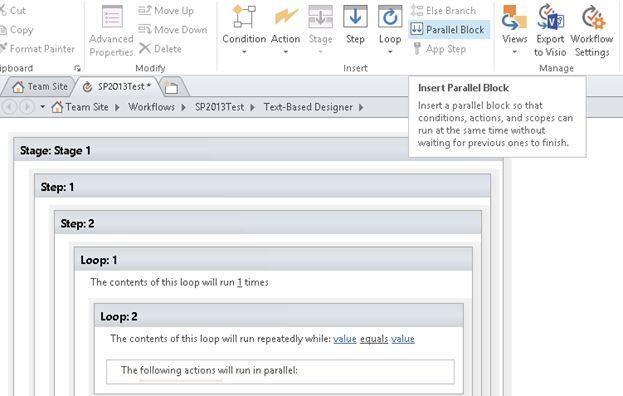Click Delete in Modify group
Screen dimensions: 623x396
[160, 49]
